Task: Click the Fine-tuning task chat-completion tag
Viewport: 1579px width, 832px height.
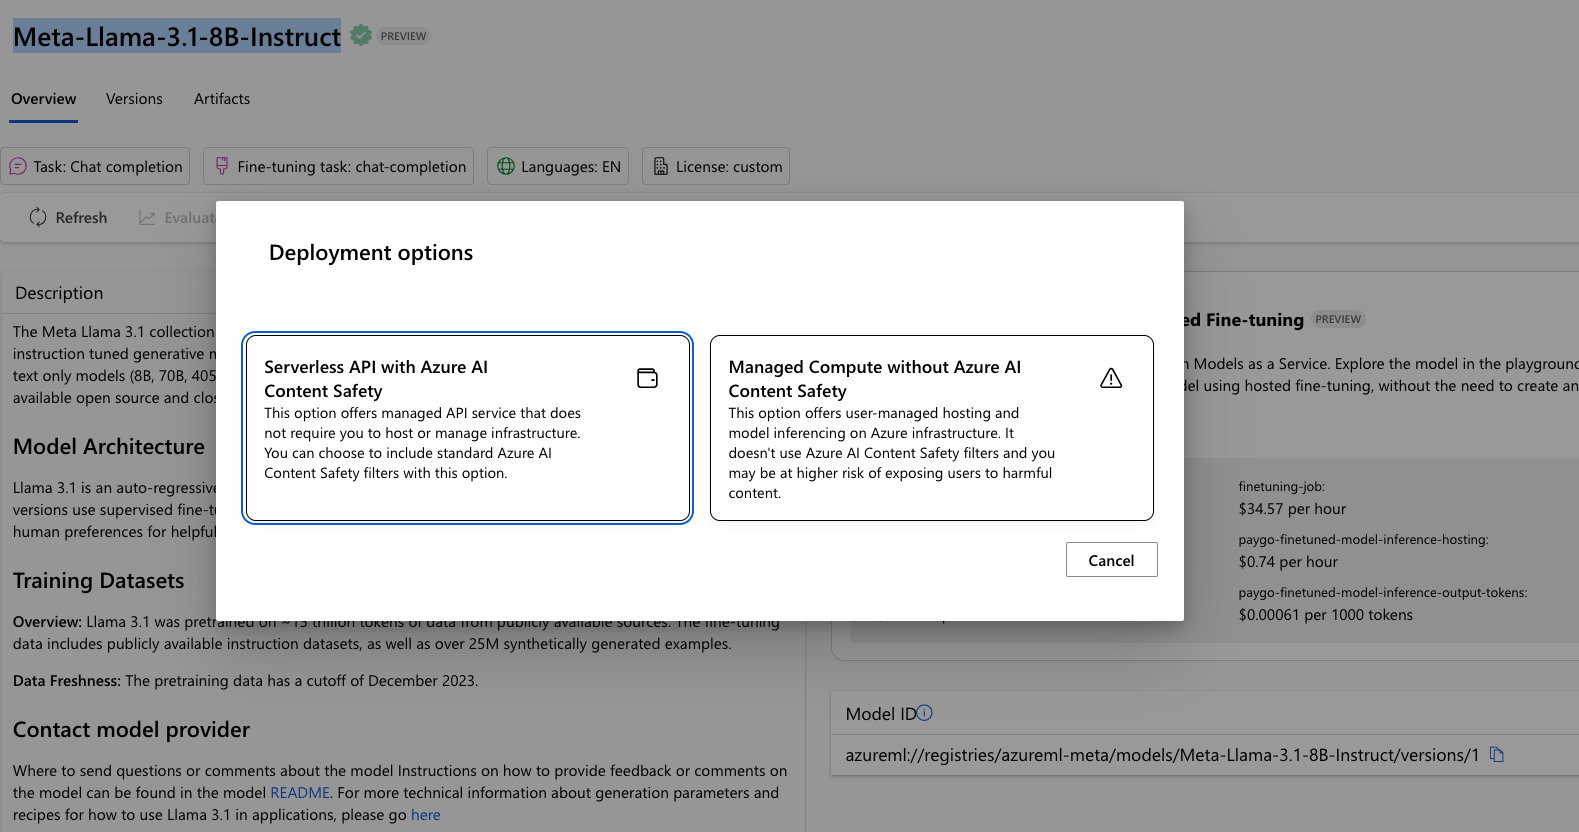Action: point(340,166)
